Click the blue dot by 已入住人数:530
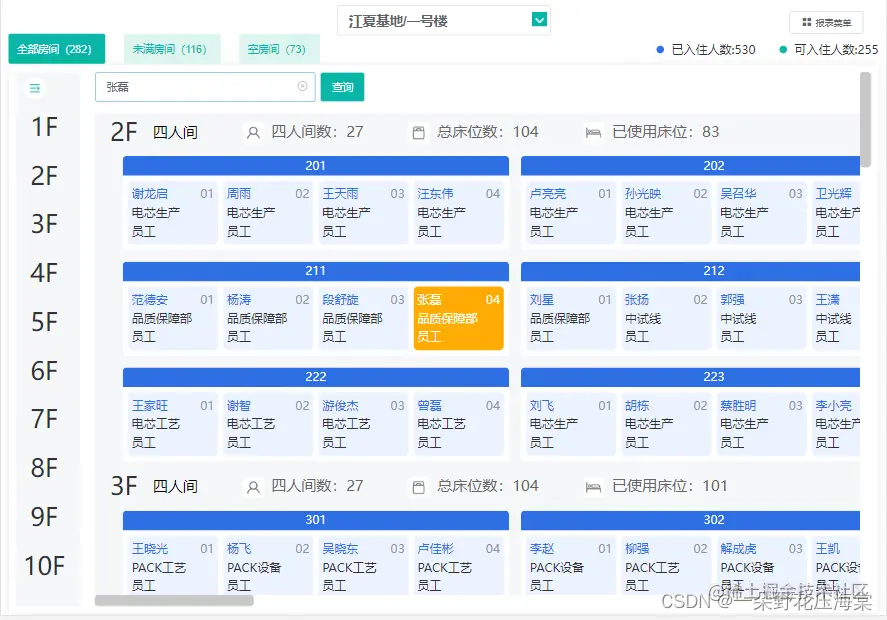 660,50
